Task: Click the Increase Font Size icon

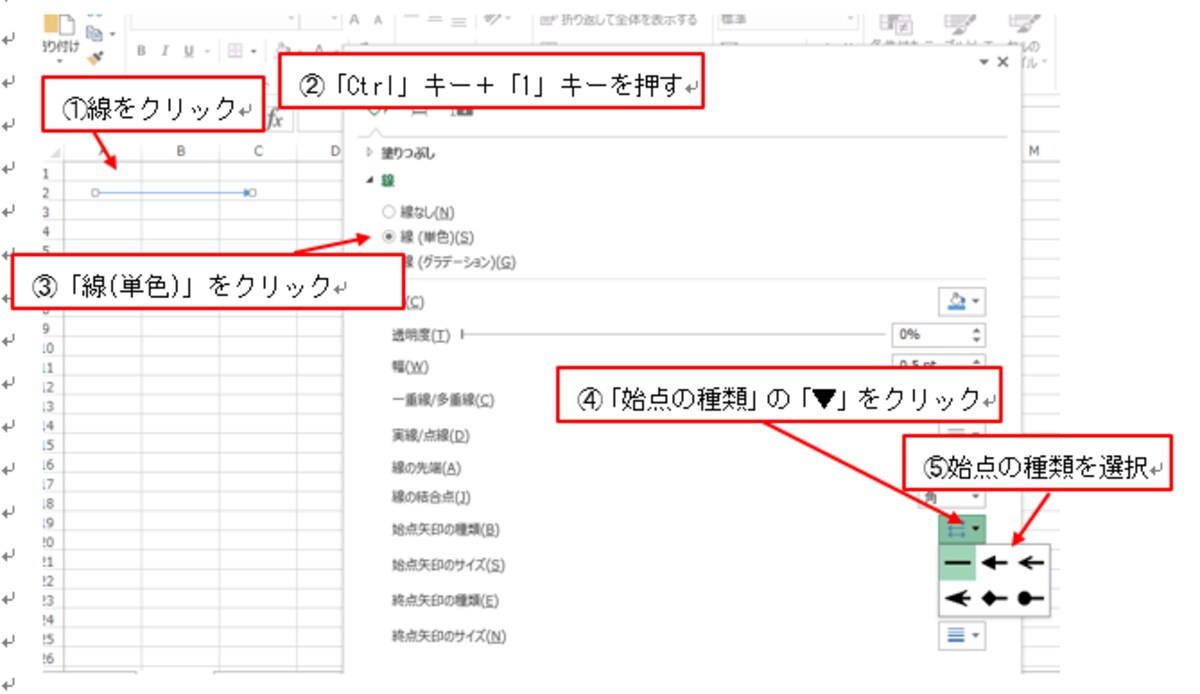Action: [x=354, y=19]
